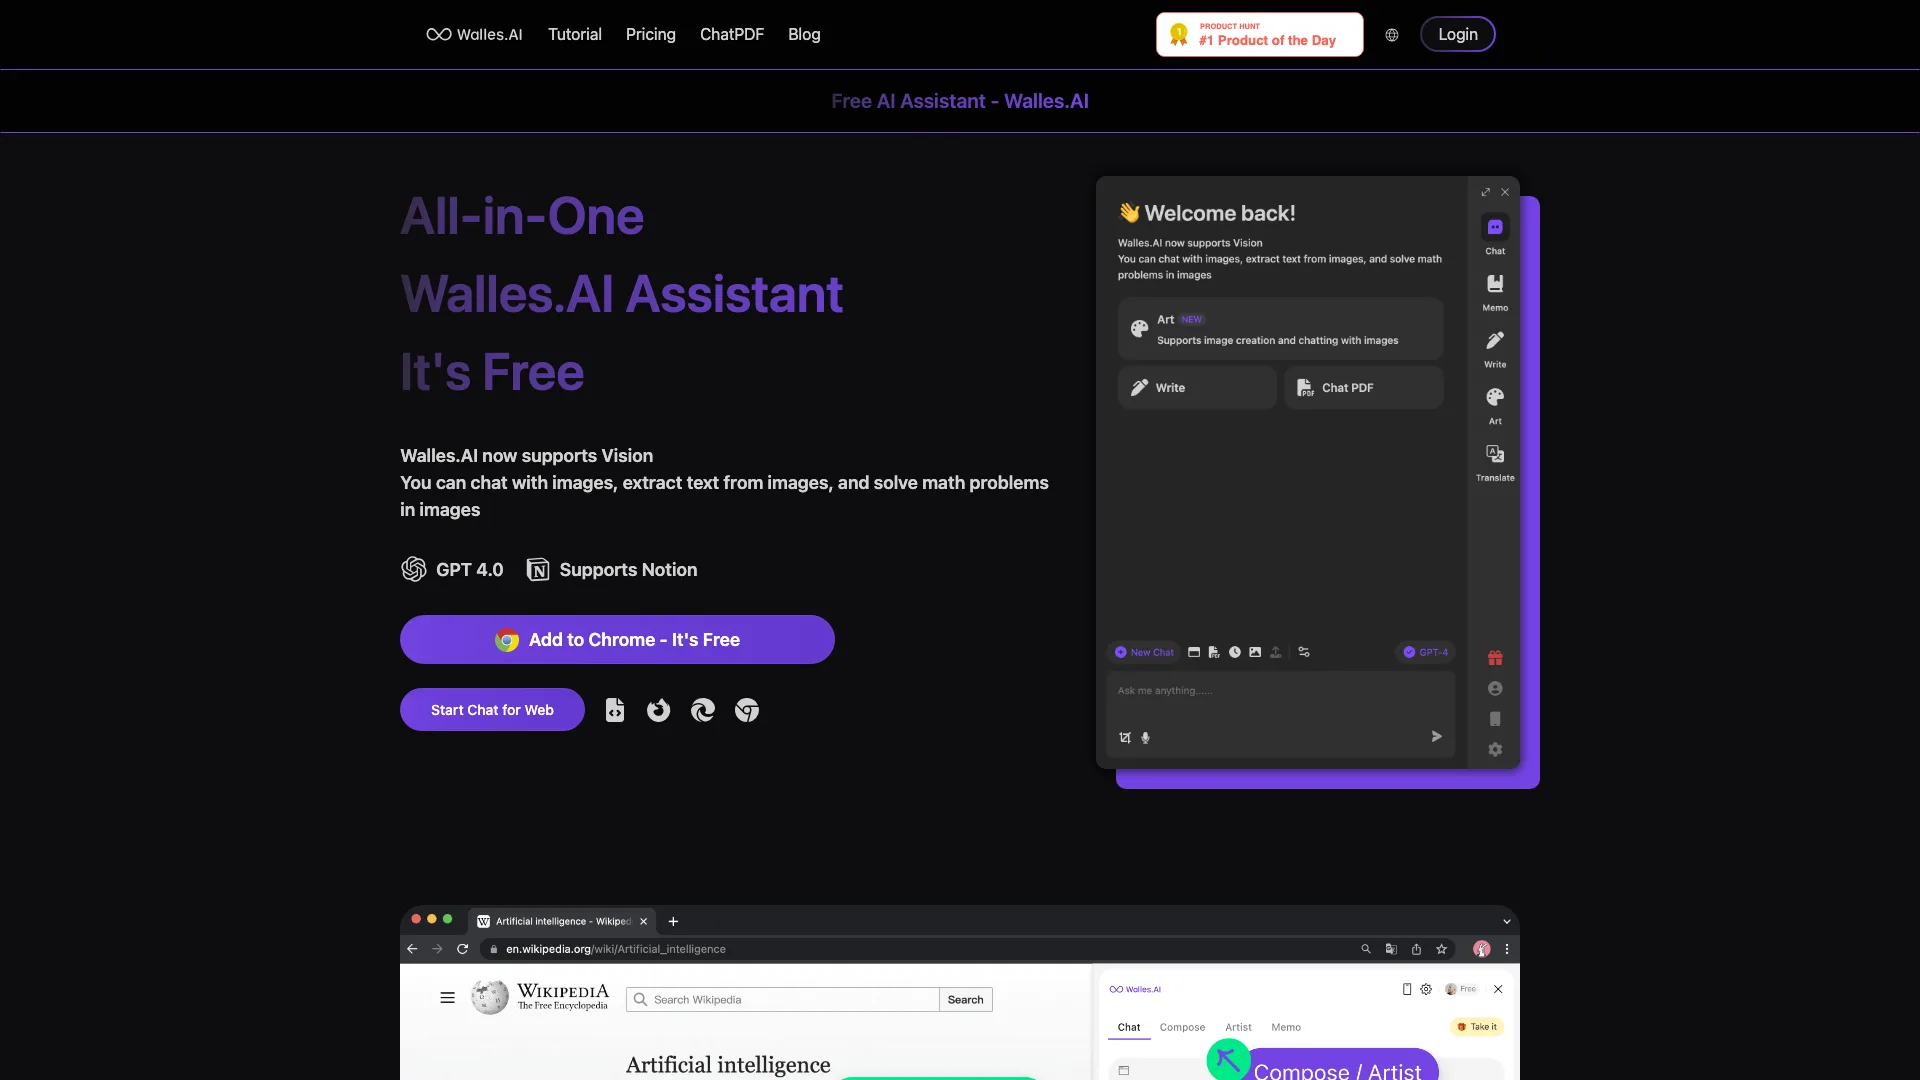Click the Login button
The height and width of the screenshot is (1080, 1920).
tap(1458, 34)
